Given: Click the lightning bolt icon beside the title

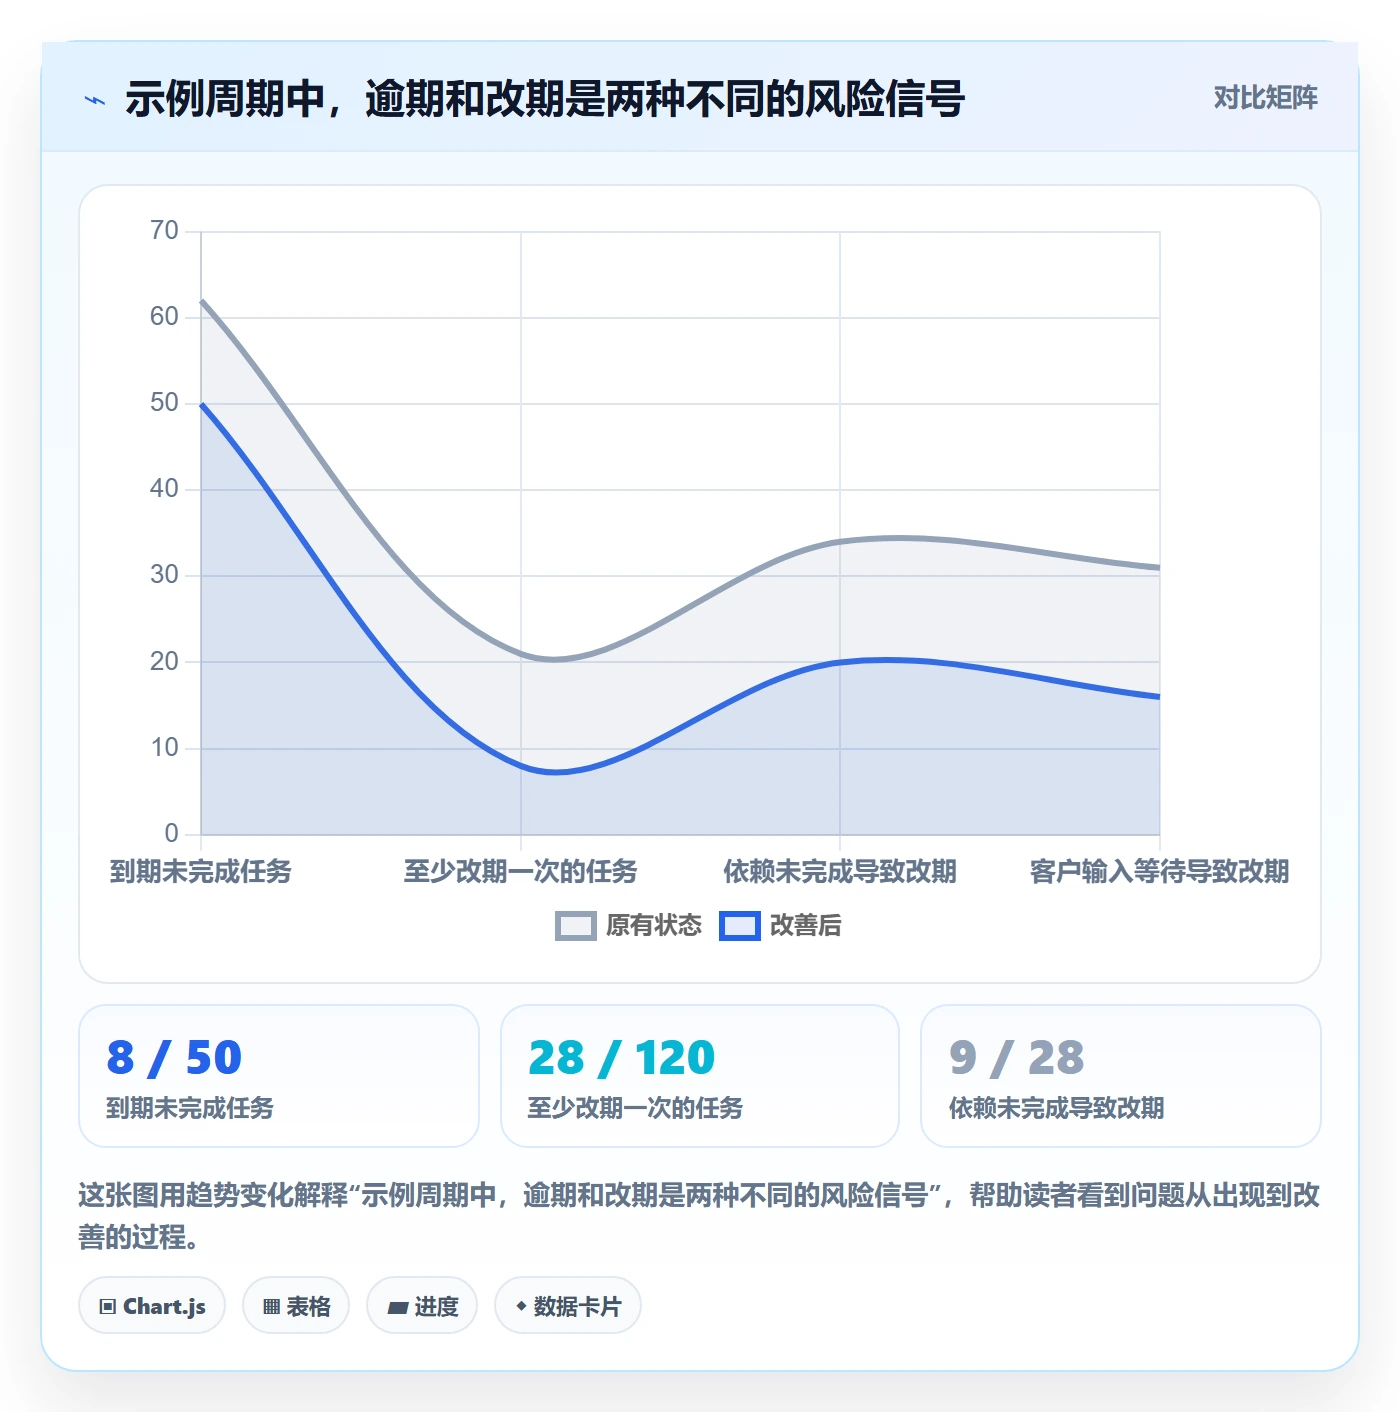Looking at the screenshot, I should (95, 100).
